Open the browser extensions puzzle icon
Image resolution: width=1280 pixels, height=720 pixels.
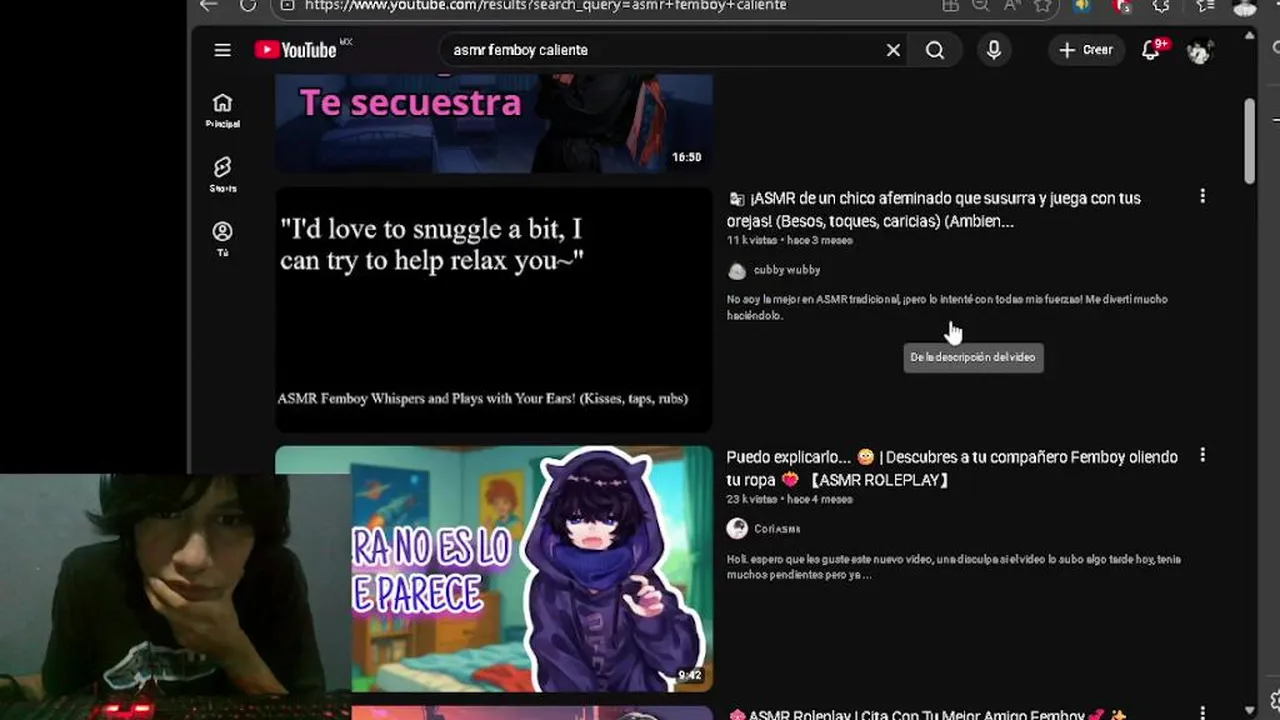tap(1161, 5)
